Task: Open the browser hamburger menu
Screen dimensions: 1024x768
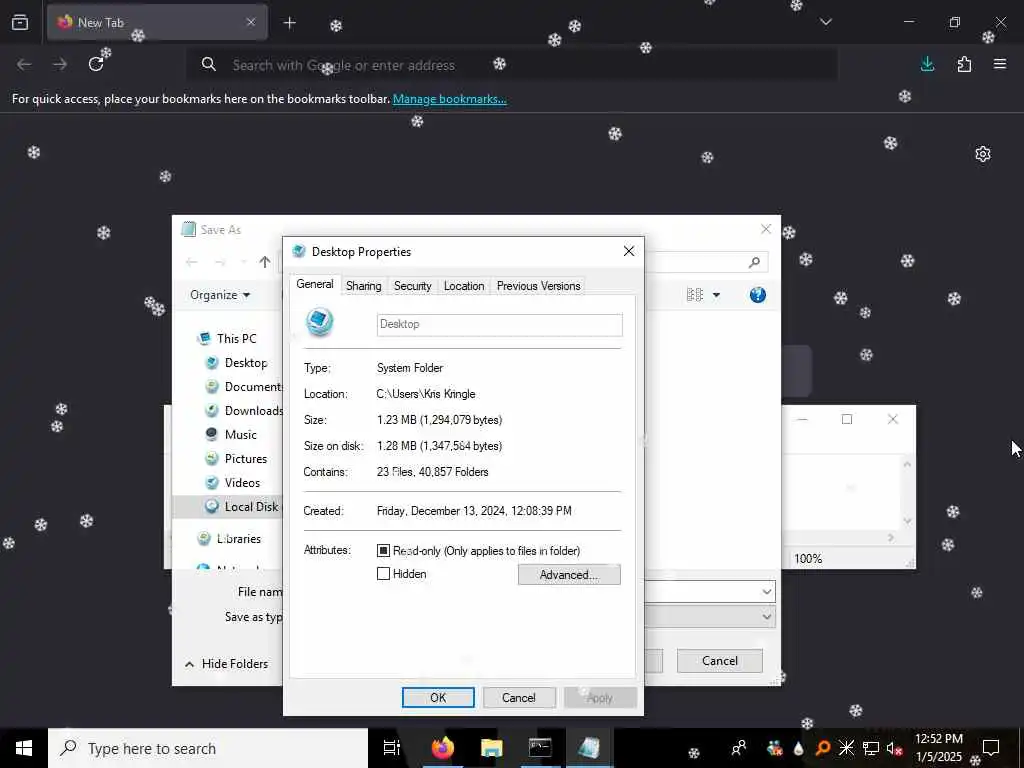Action: point(1000,64)
